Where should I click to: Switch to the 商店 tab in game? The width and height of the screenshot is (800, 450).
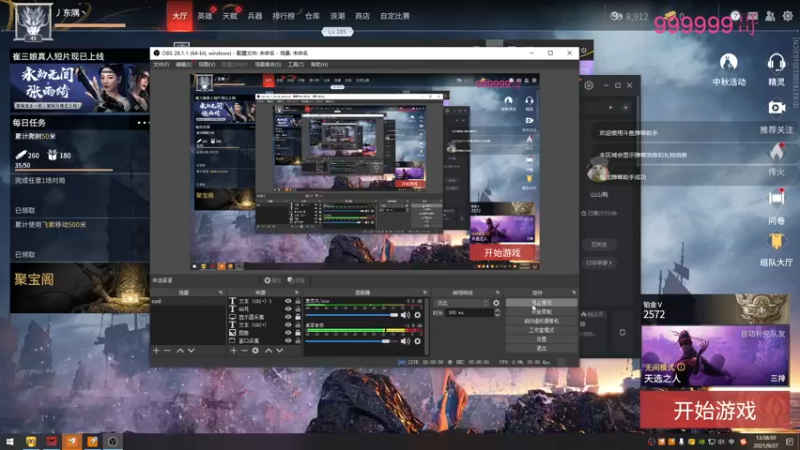click(x=362, y=16)
